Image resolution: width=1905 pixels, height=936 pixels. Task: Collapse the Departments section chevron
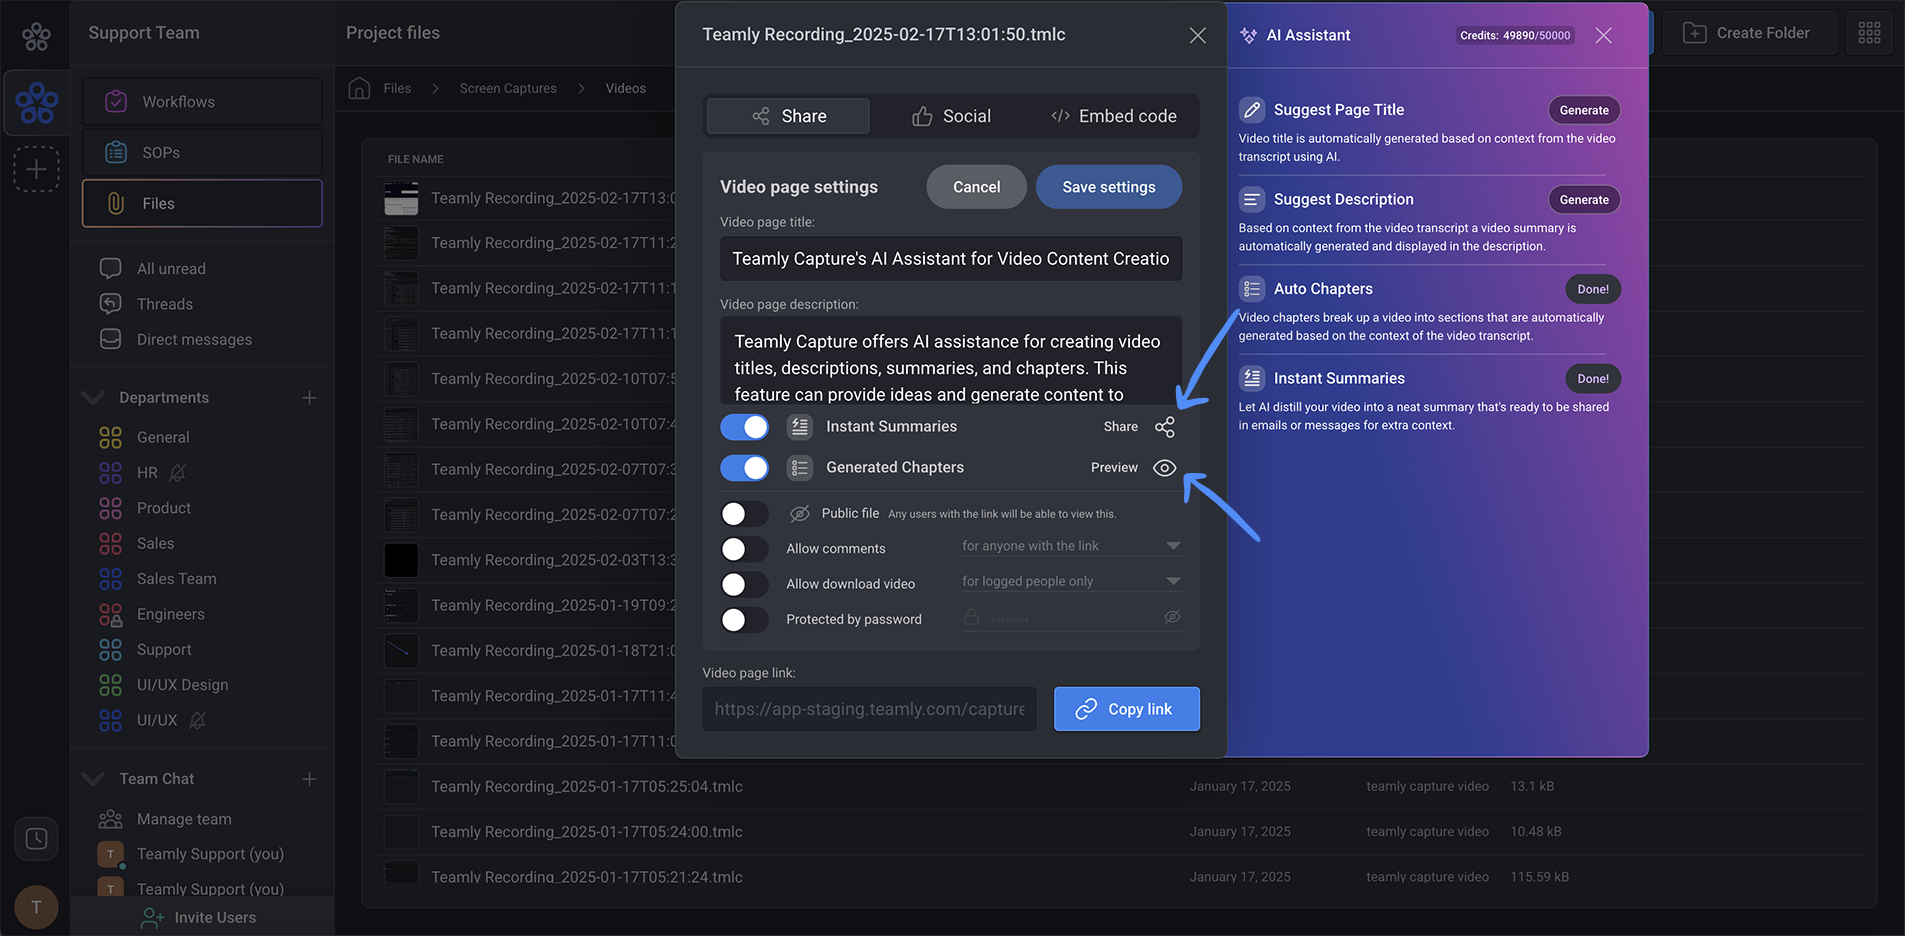93,397
